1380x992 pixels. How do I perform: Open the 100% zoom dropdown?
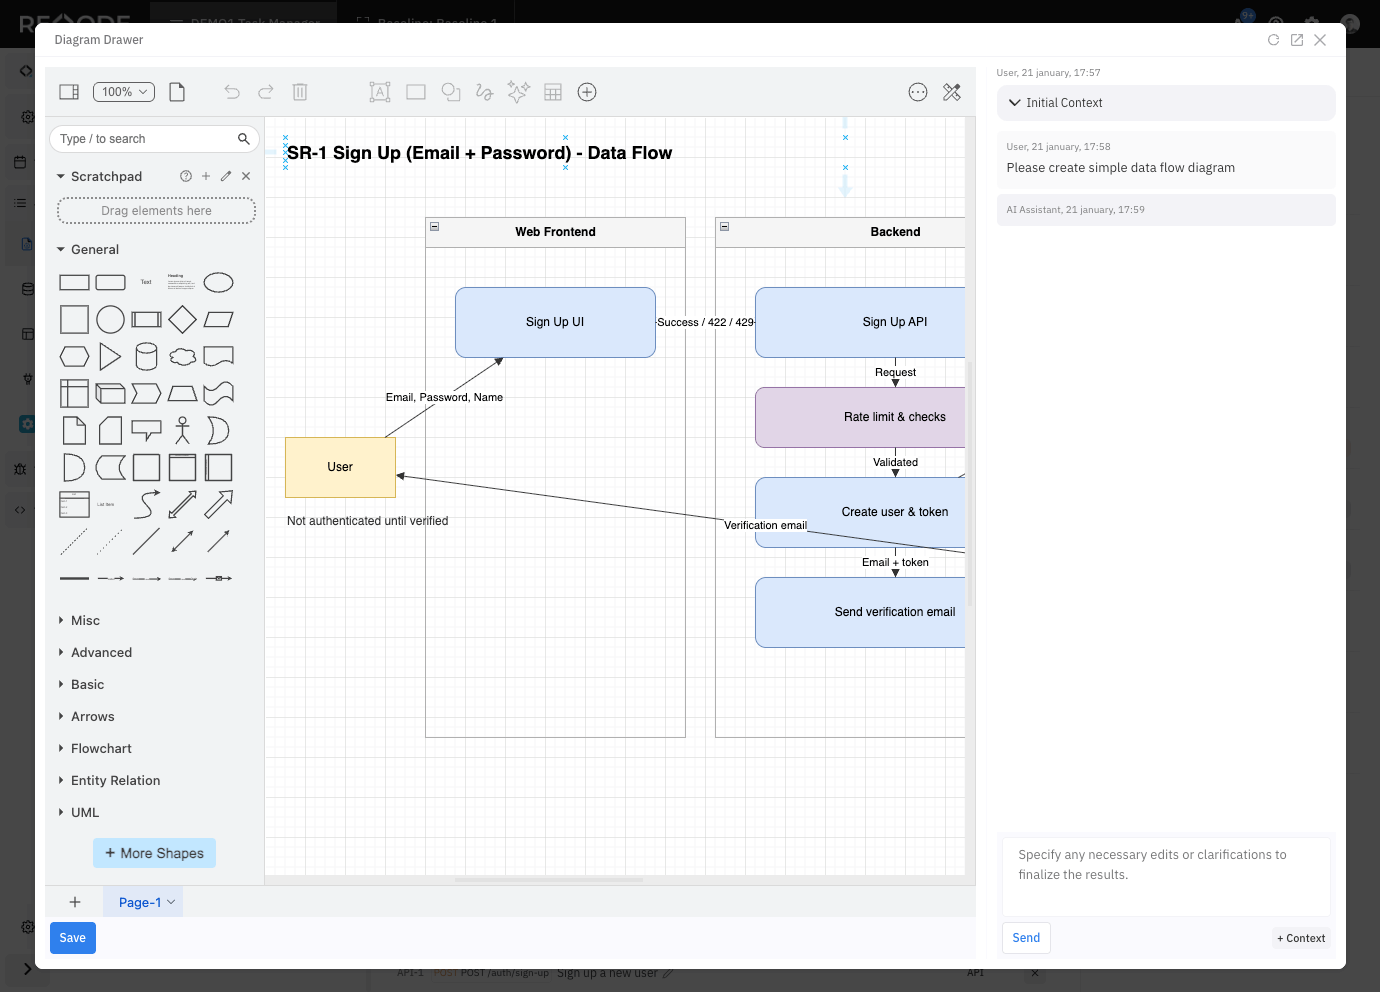click(124, 92)
